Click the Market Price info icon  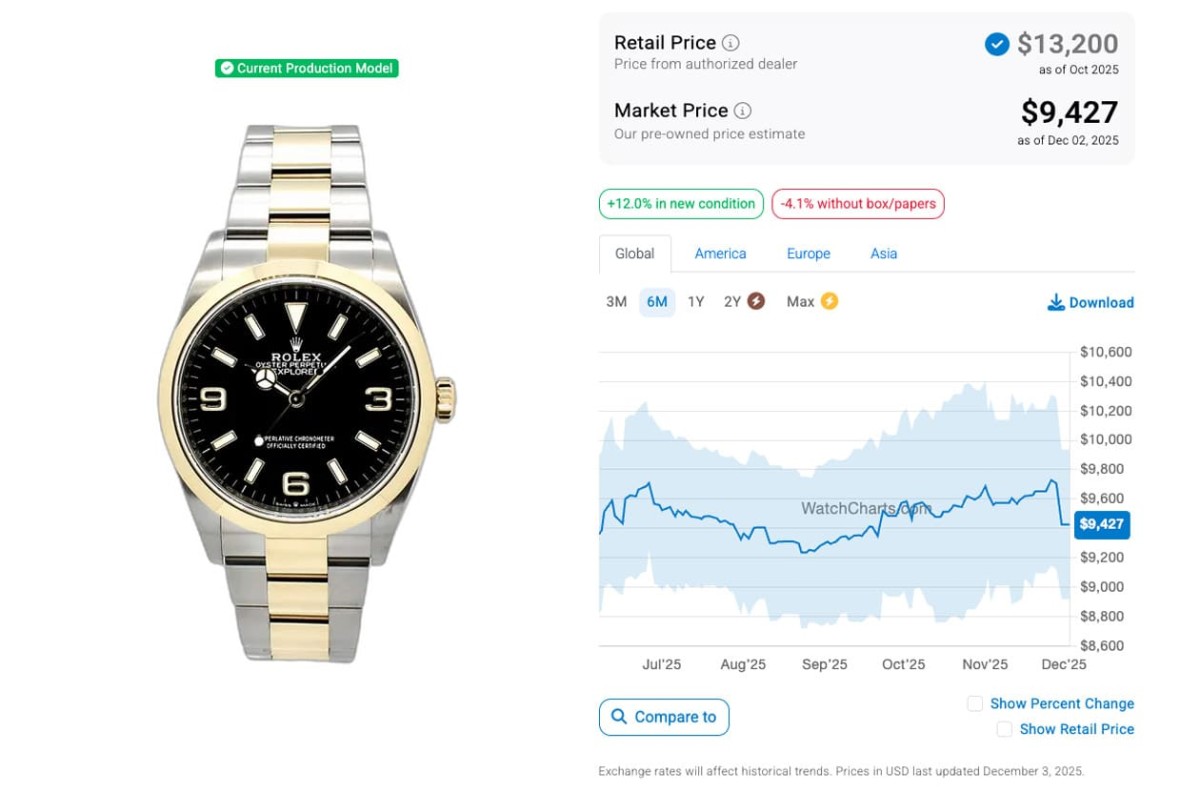tap(743, 111)
